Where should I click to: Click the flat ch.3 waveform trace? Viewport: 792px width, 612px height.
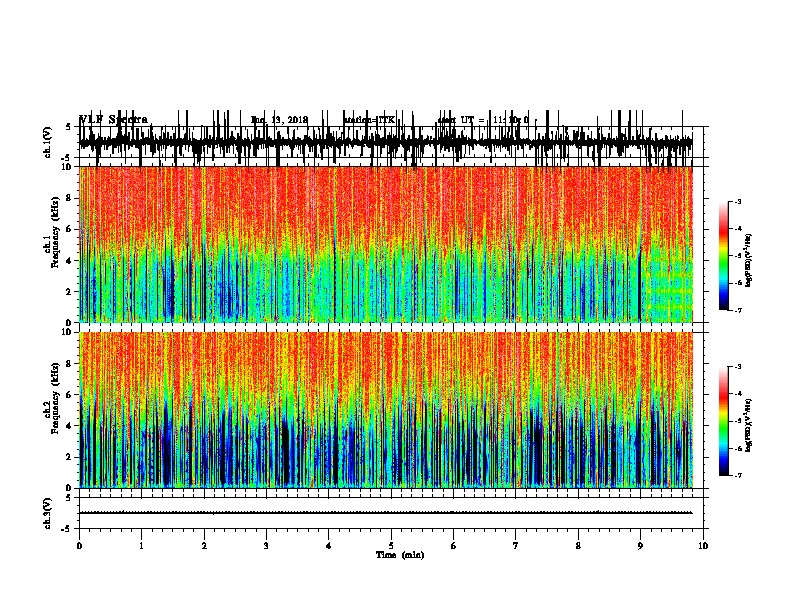pyautogui.click(x=386, y=513)
